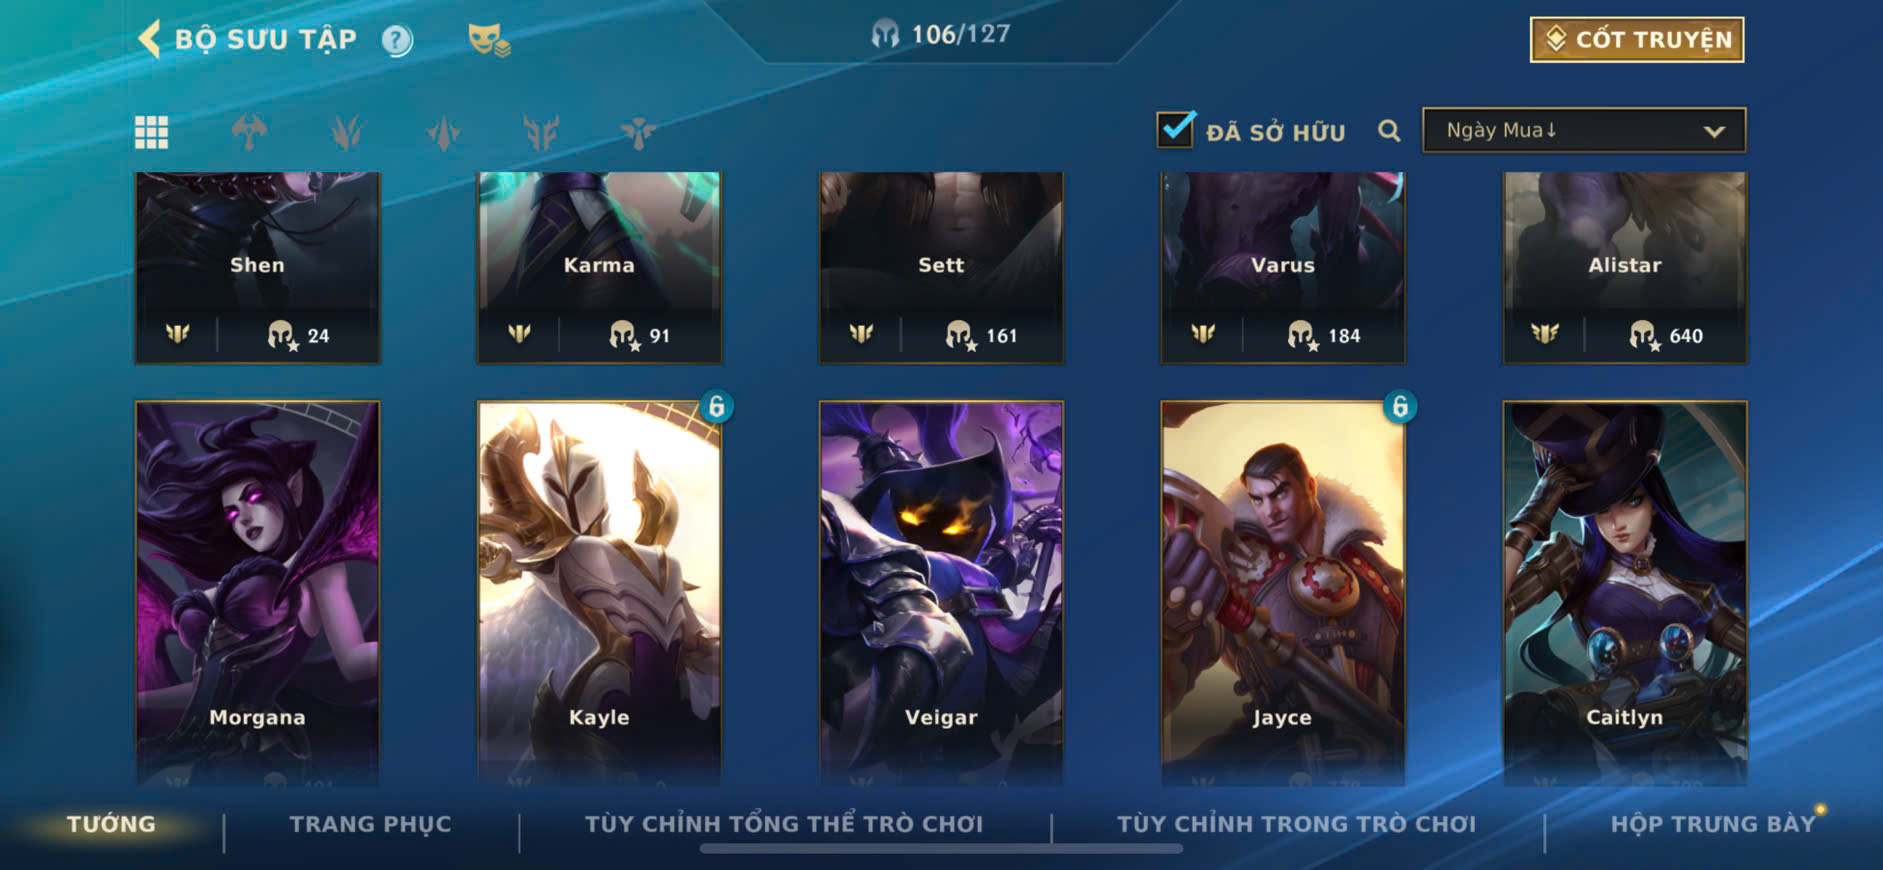Screen dimensions: 1883x870
Task: Open Tùy Chỉnh Trong Trò Chơi tab
Action: [x=1296, y=824]
